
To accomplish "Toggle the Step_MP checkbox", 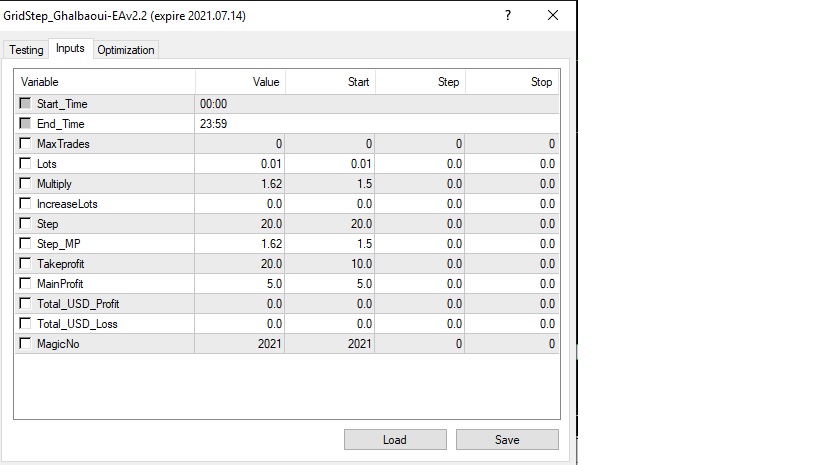I will (25, 244).
